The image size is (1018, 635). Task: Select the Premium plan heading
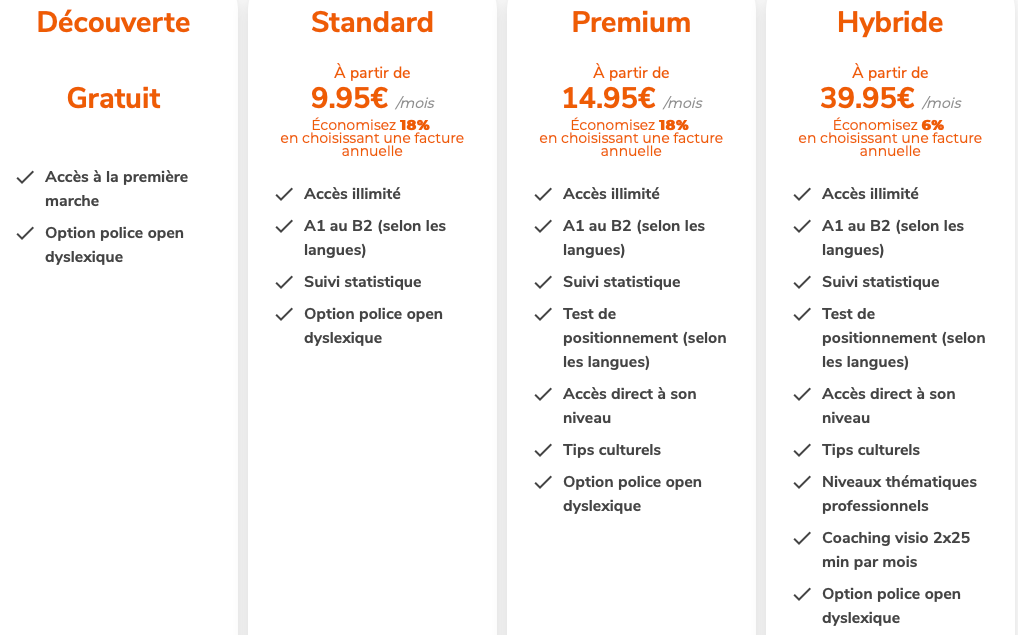pyautogui.click(x=631, y=22)
